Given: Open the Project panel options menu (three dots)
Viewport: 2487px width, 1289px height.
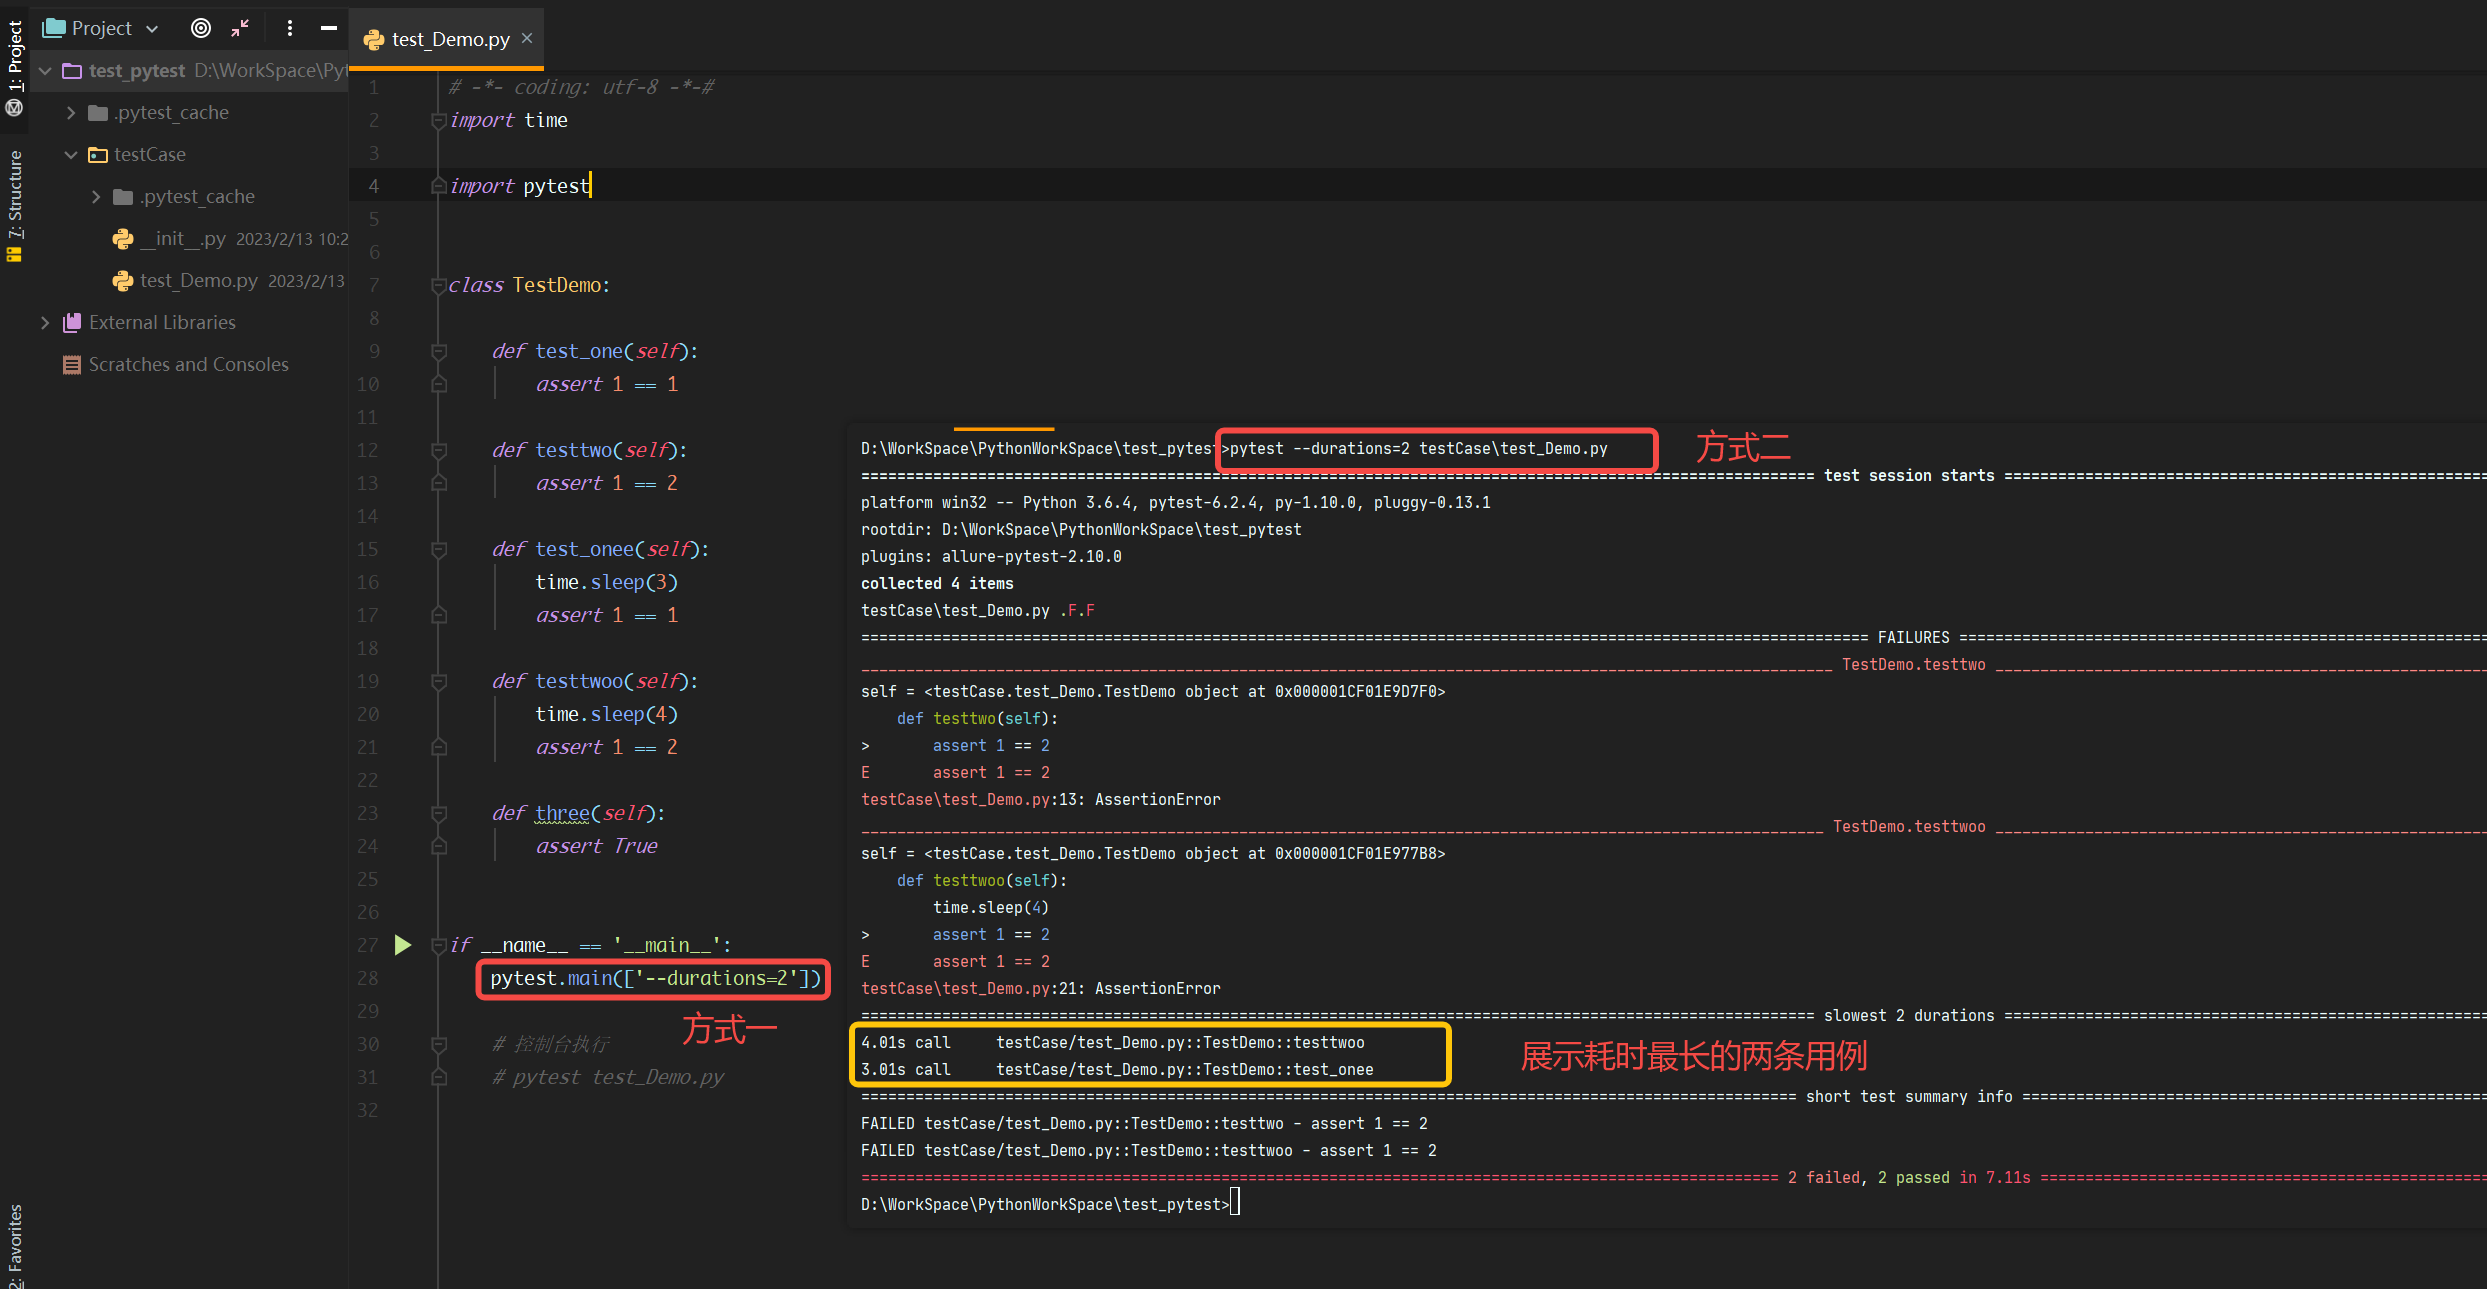Looking at the screenshot, I should point(290,28).
